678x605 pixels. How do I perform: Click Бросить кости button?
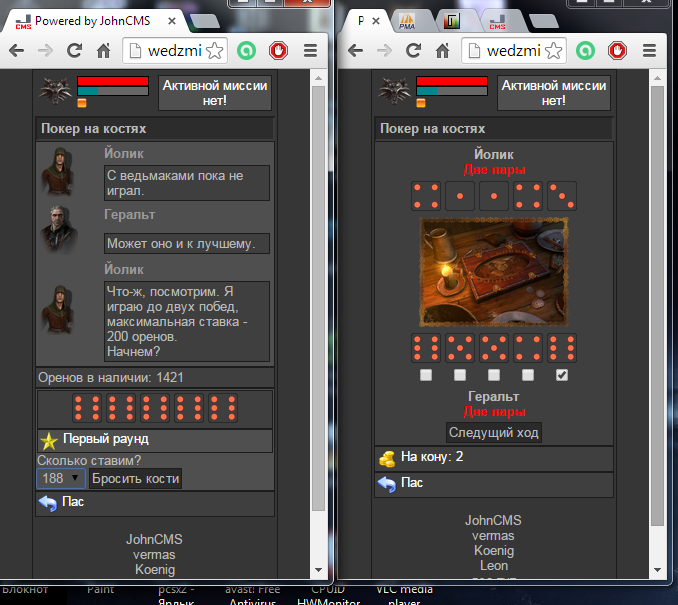click(135, 478)
